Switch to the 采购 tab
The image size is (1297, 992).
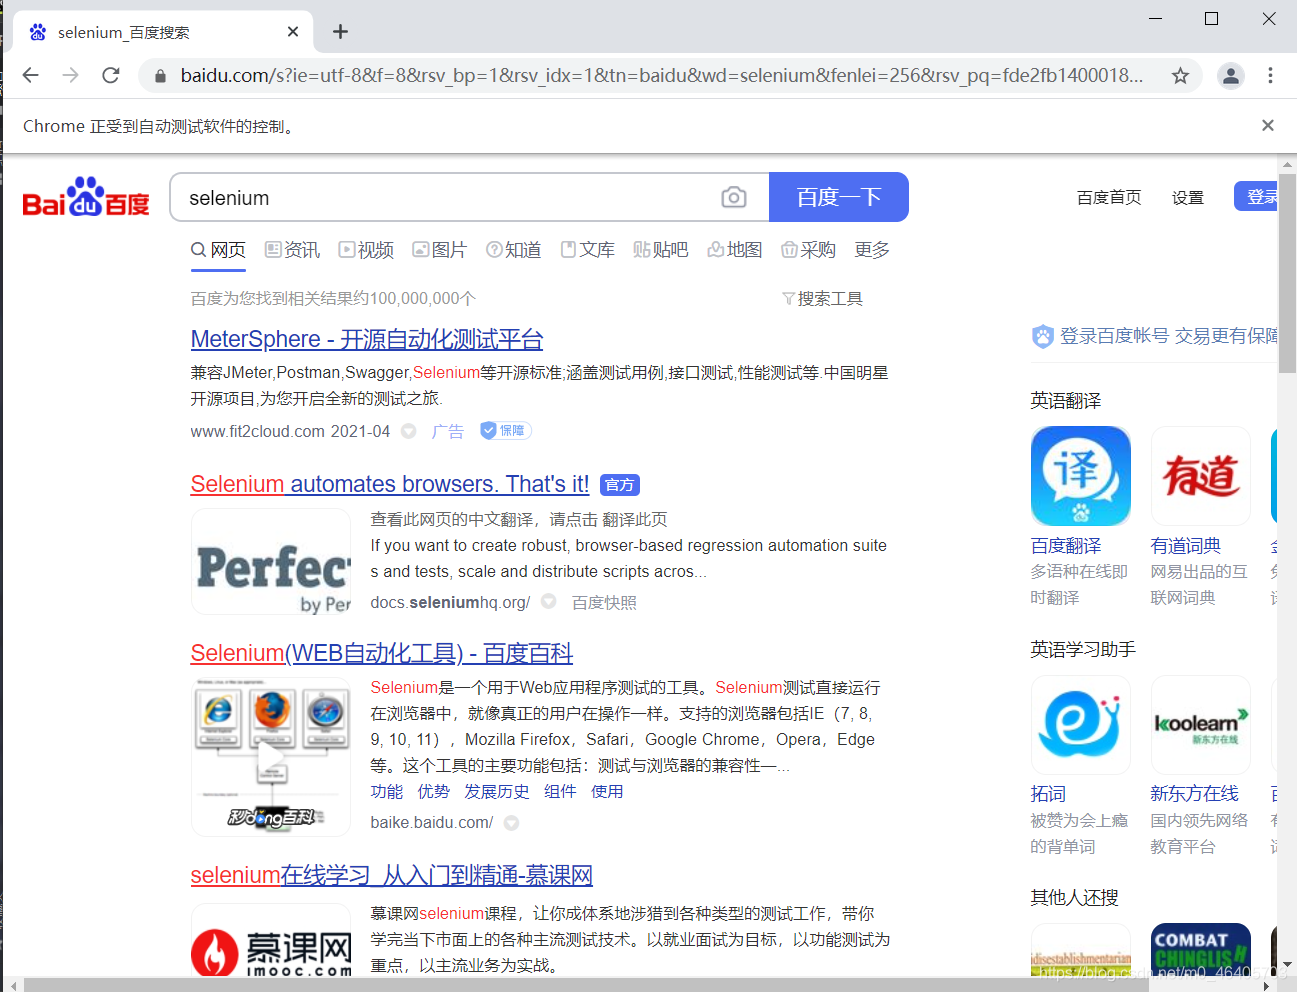(809, 249)
